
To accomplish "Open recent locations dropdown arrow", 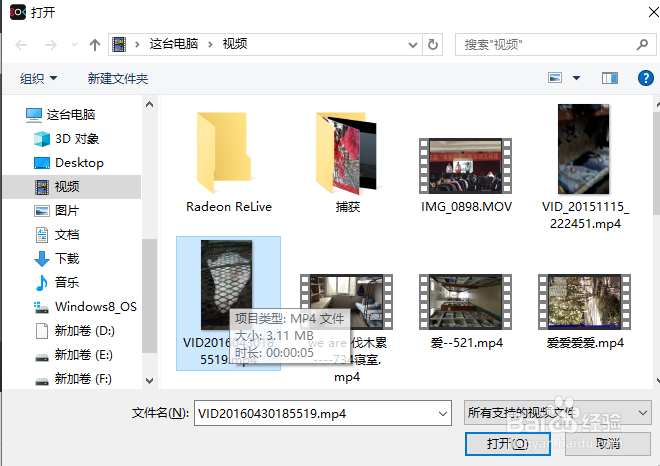I will (x=74, y=45).
